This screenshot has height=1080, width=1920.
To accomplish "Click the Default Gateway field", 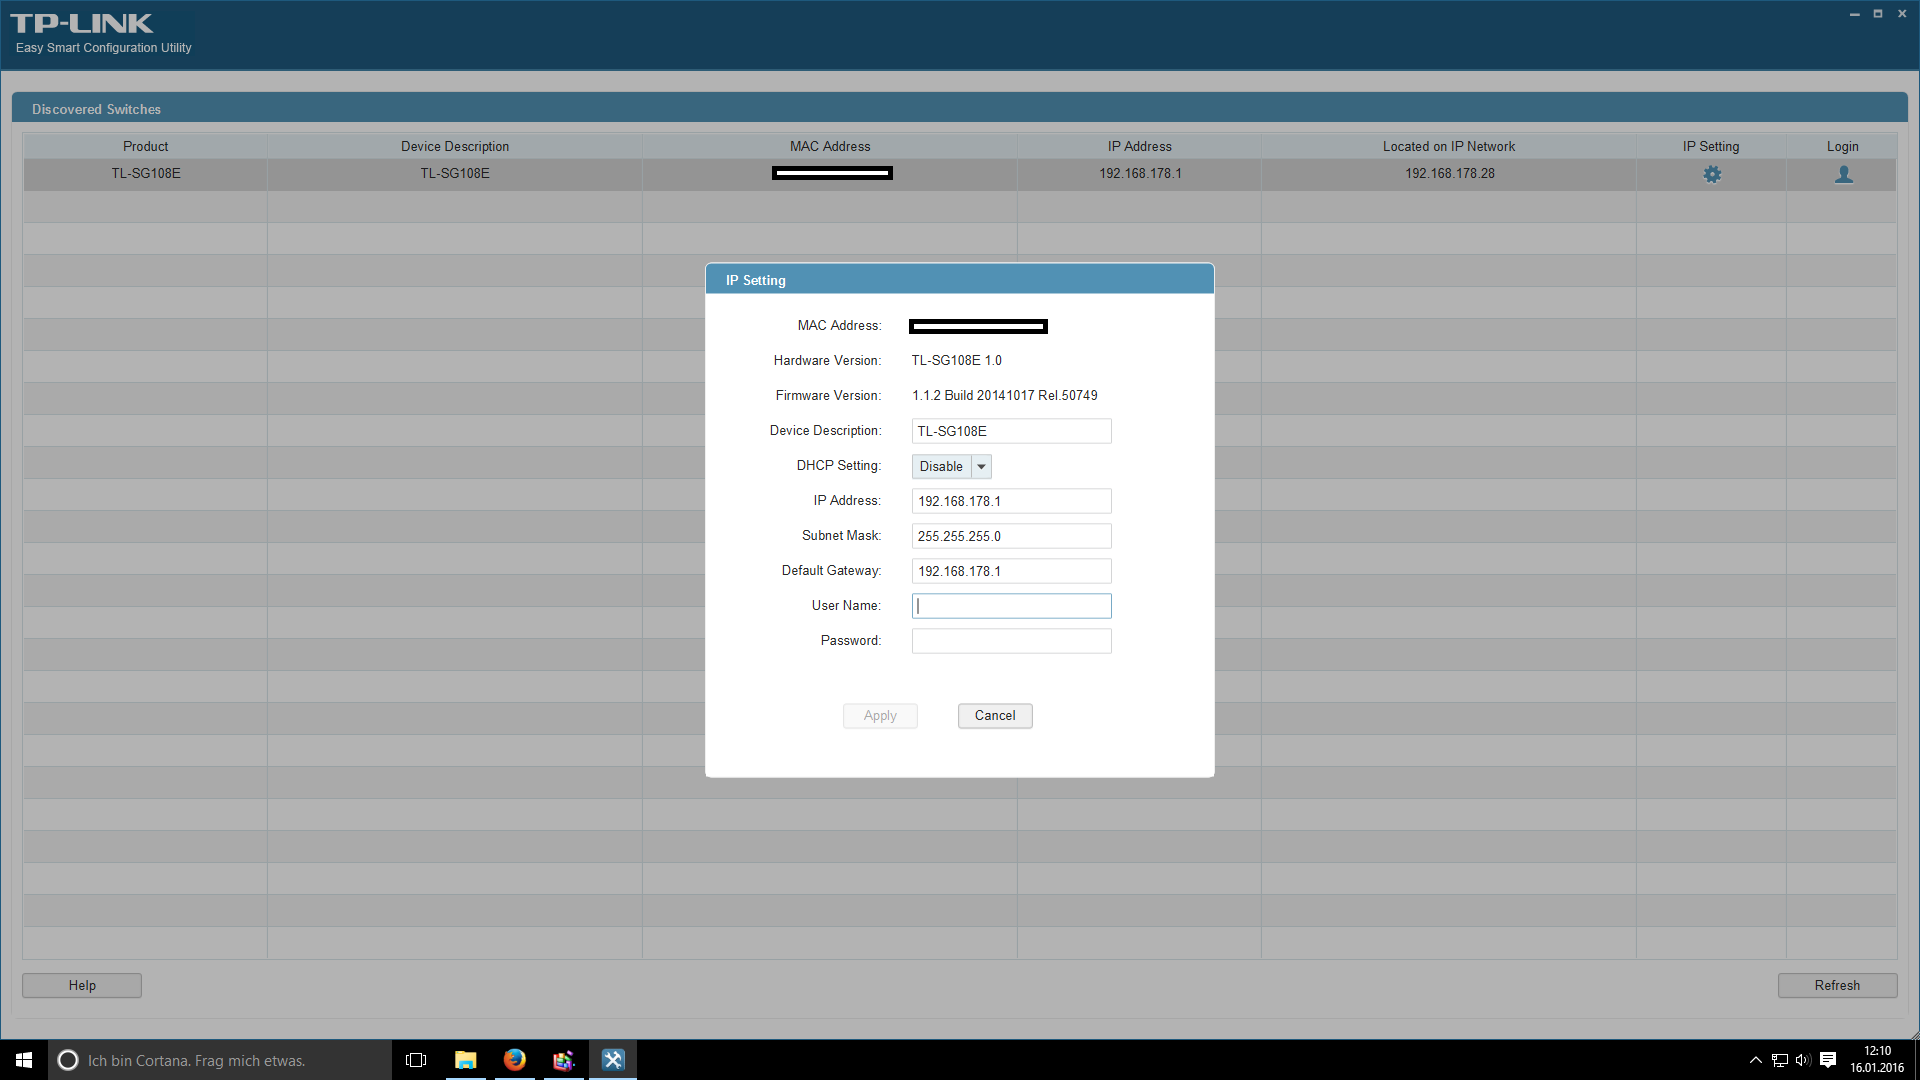I will 1011,571.
